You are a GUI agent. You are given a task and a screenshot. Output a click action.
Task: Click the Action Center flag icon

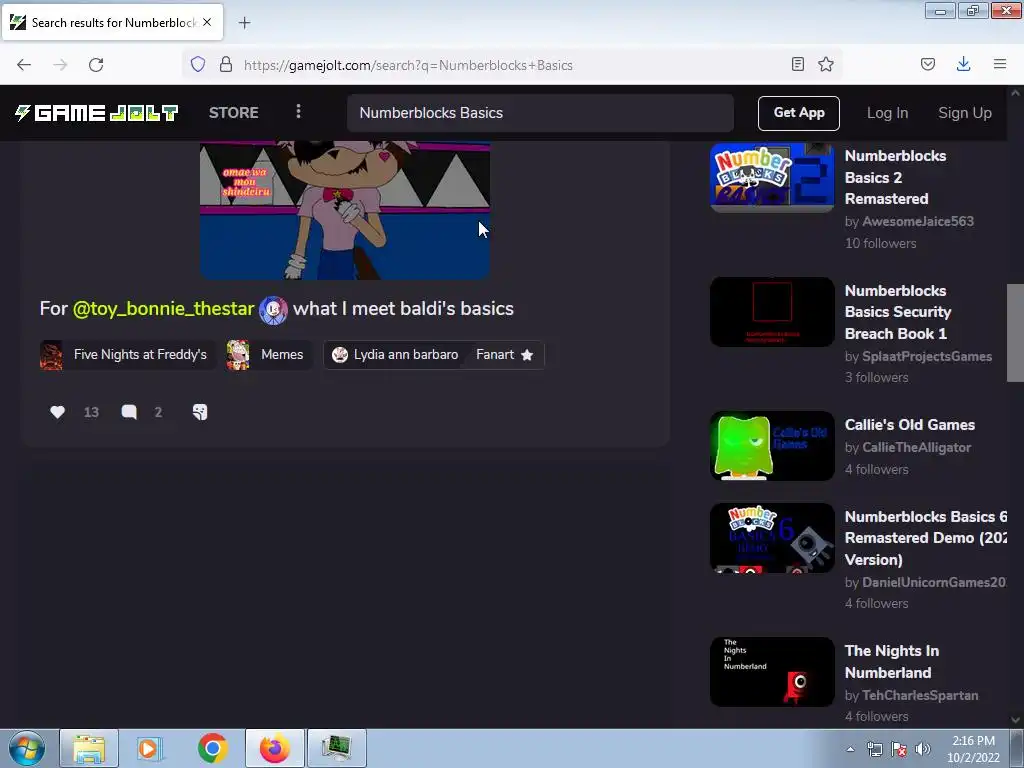click(899, 749)
